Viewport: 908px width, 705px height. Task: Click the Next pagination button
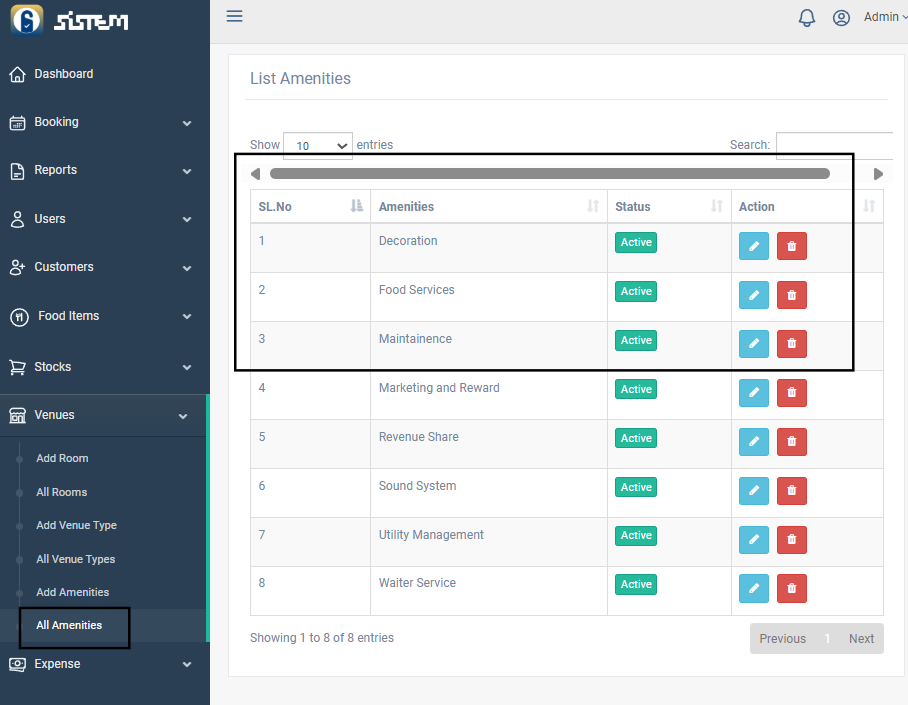point(861,638)
